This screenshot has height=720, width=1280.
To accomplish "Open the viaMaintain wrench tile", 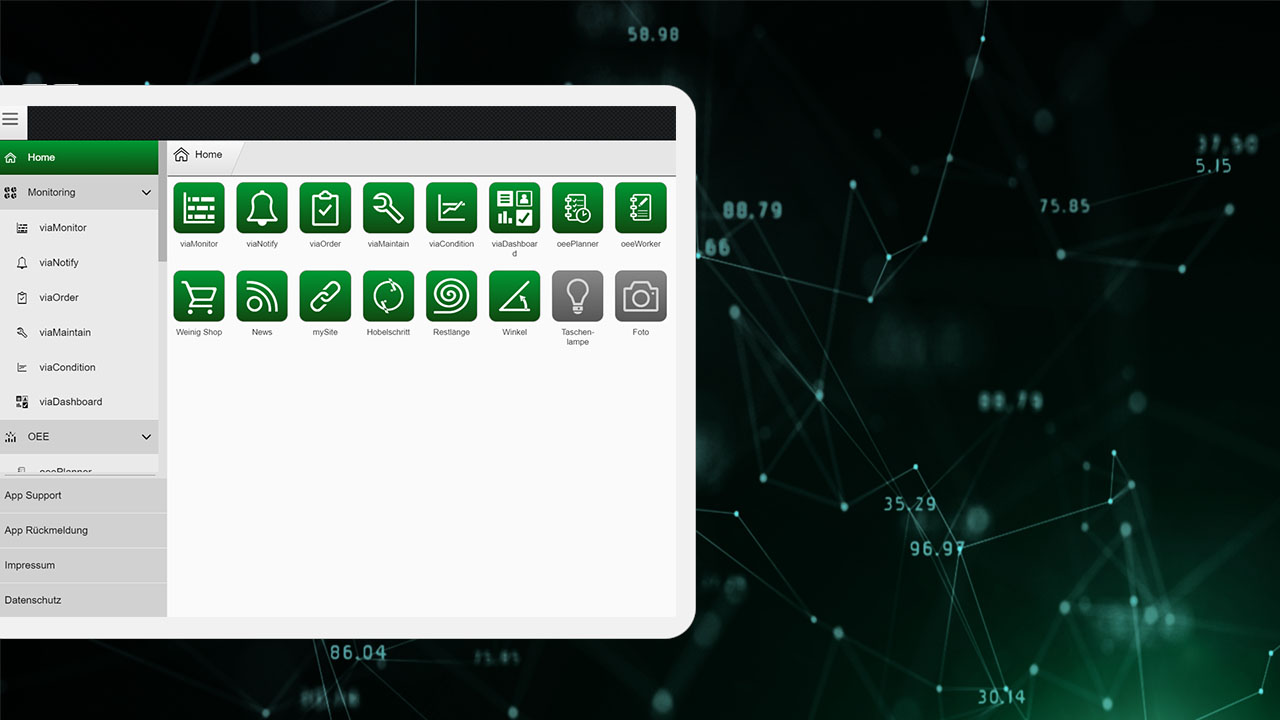I will click(388, 208).
